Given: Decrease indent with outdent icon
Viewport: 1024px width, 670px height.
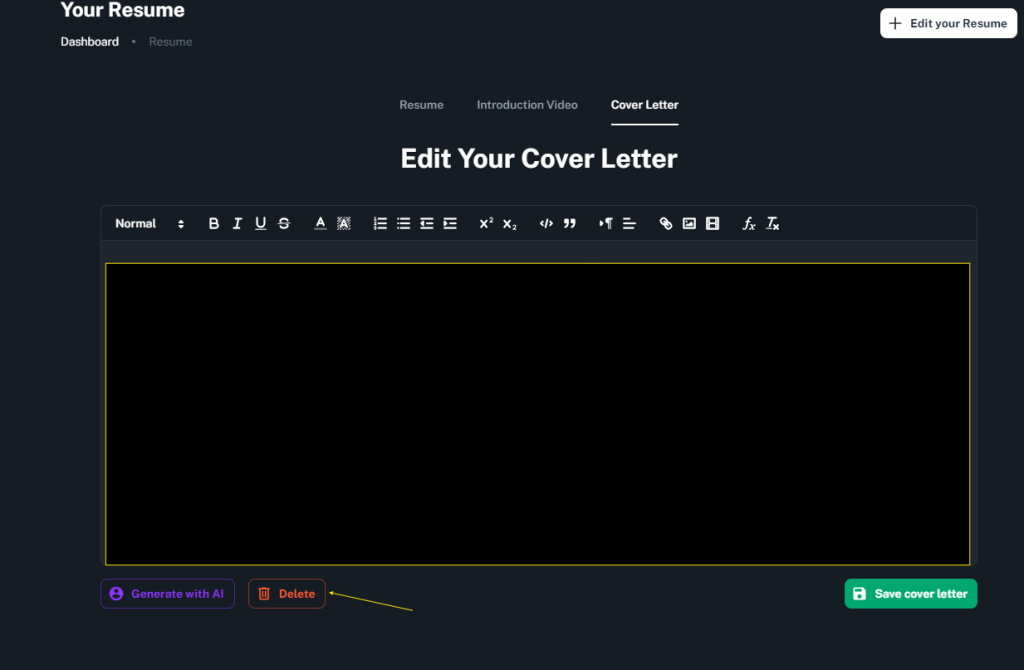Looking at the screenshot, I should click(x=426, y=223).
